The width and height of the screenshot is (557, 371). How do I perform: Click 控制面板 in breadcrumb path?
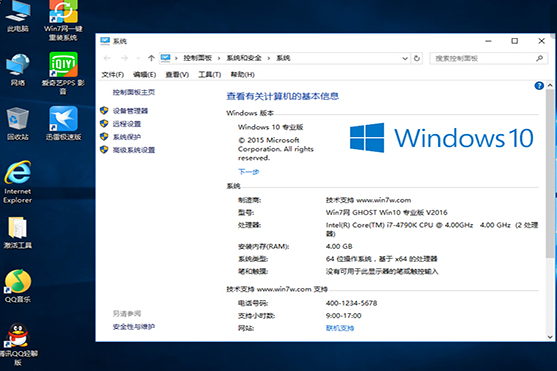(x=198, y=58)
